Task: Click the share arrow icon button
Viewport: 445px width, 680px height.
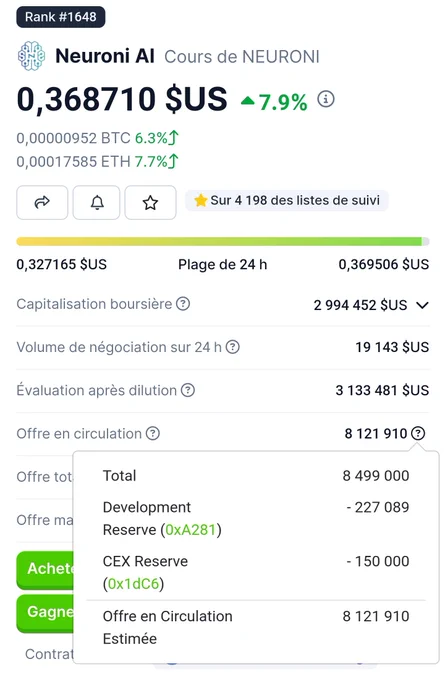Action: click(42, 202)
